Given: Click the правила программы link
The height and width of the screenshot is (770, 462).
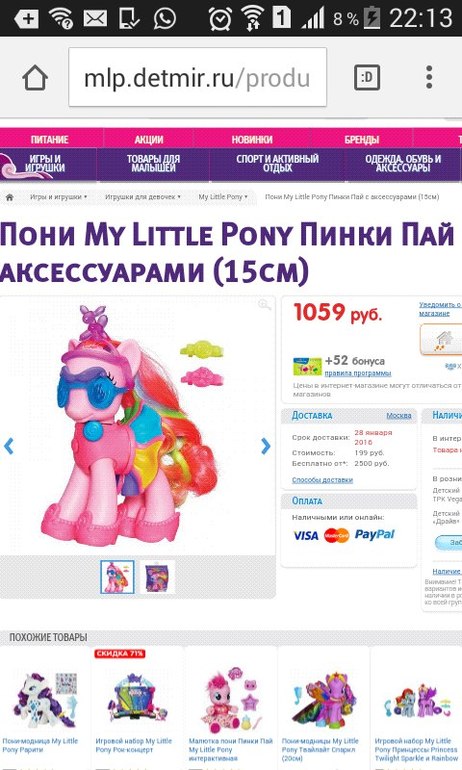Looking at the screenshot, I should pos(357,373).
